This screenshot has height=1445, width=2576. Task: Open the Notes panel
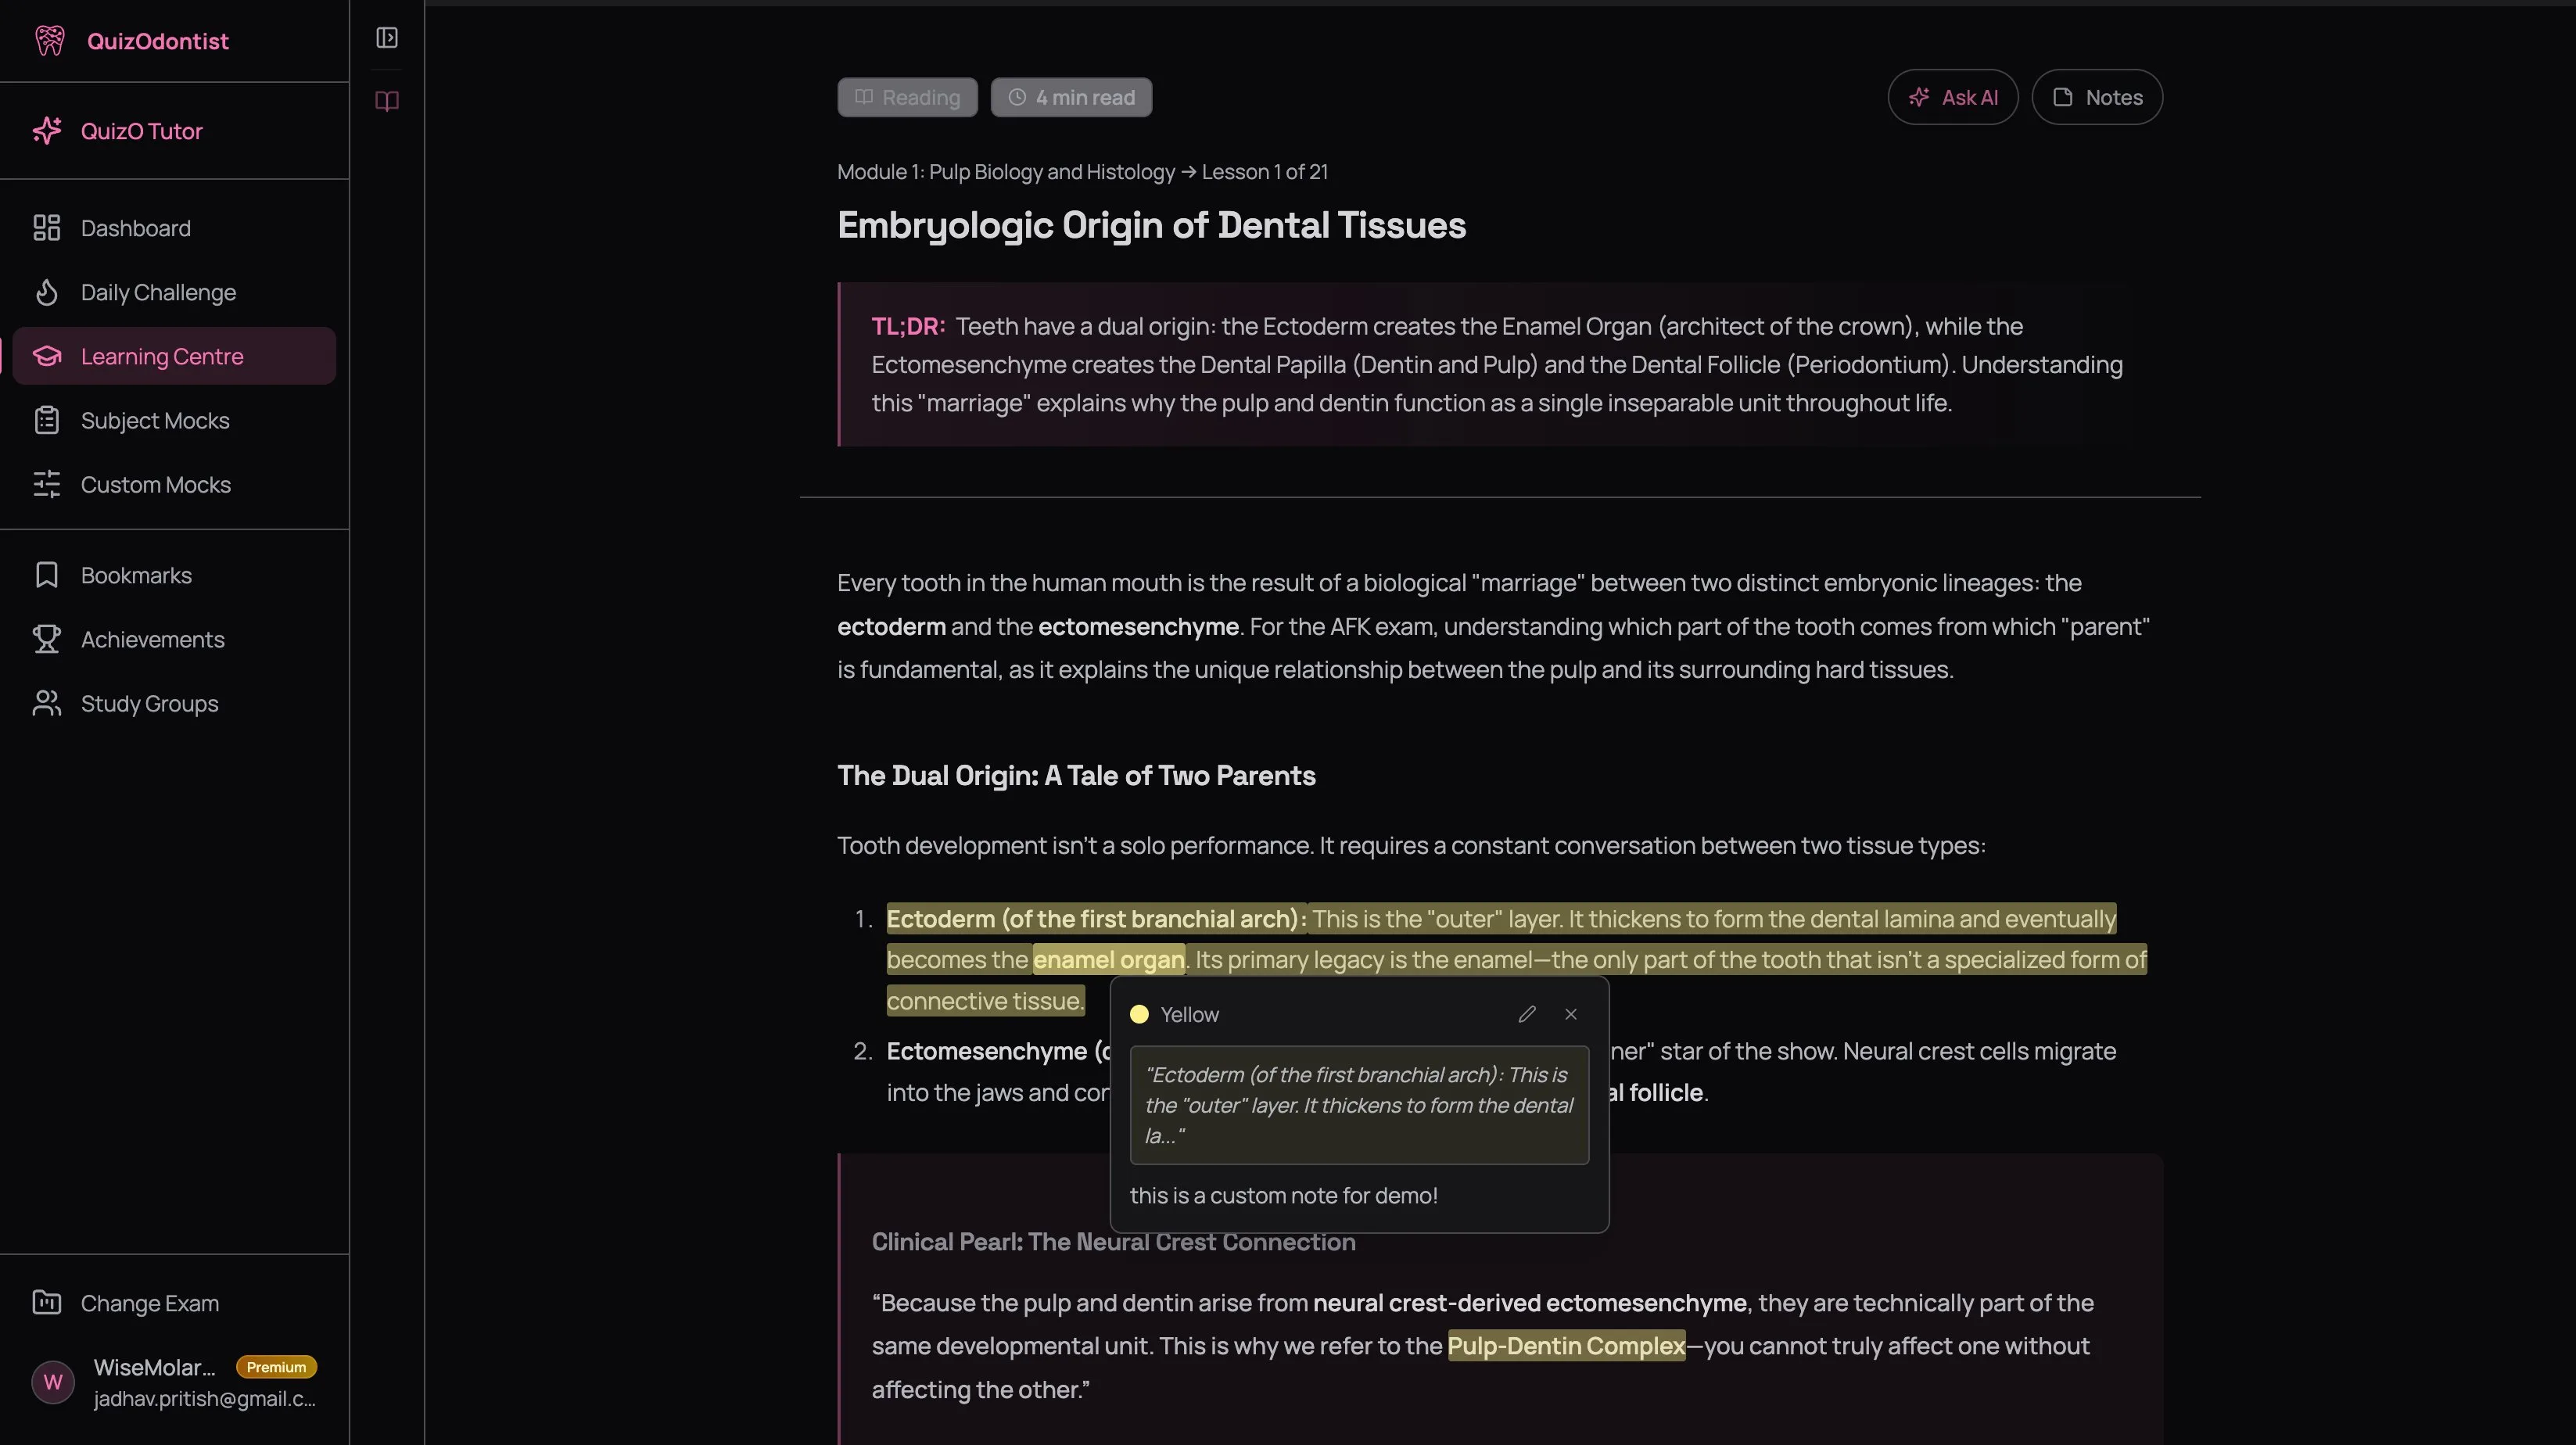pos(2096,97)
